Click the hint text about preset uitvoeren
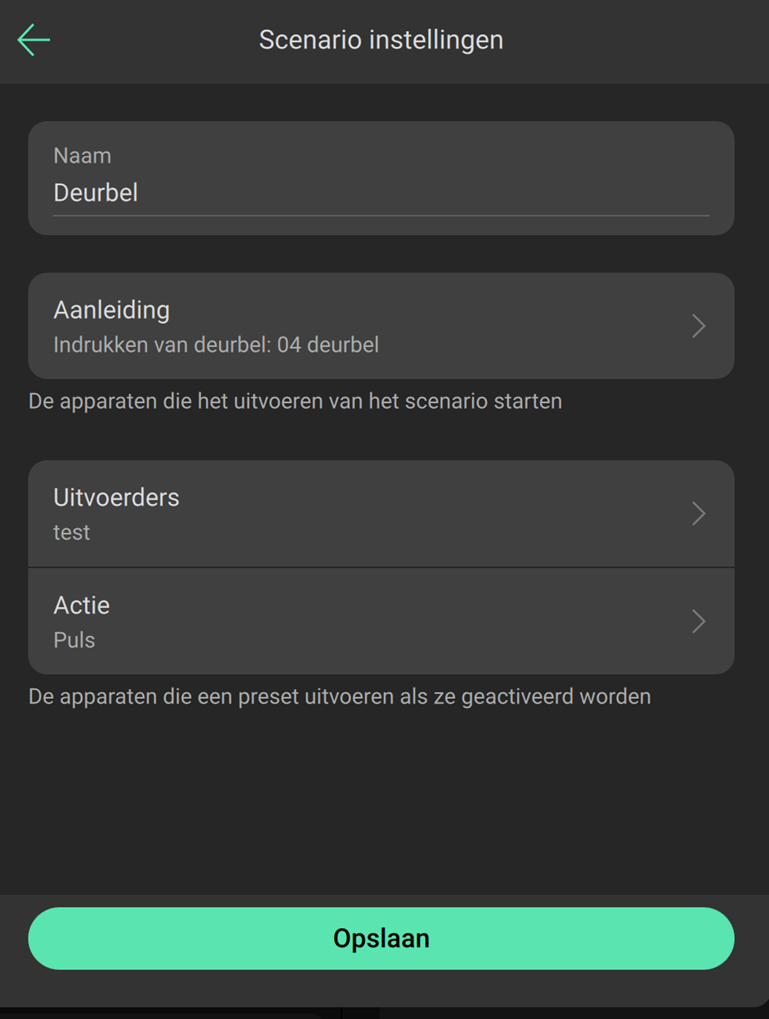The height and width of the screenshot is (1019, 769). click(x=339, y=696)
